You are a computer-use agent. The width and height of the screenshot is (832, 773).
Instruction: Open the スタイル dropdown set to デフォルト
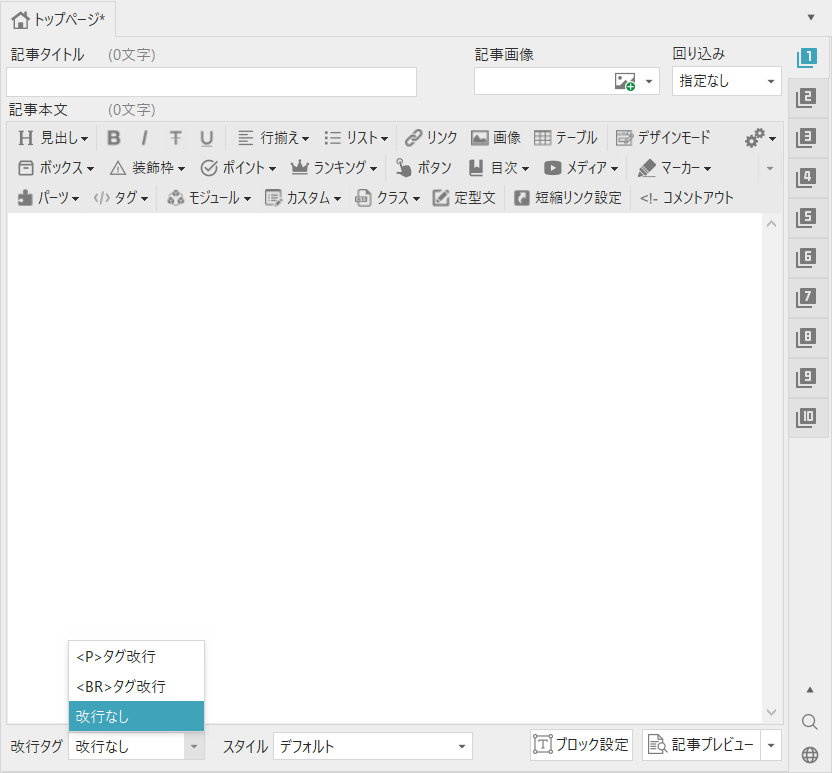(372, 746)
